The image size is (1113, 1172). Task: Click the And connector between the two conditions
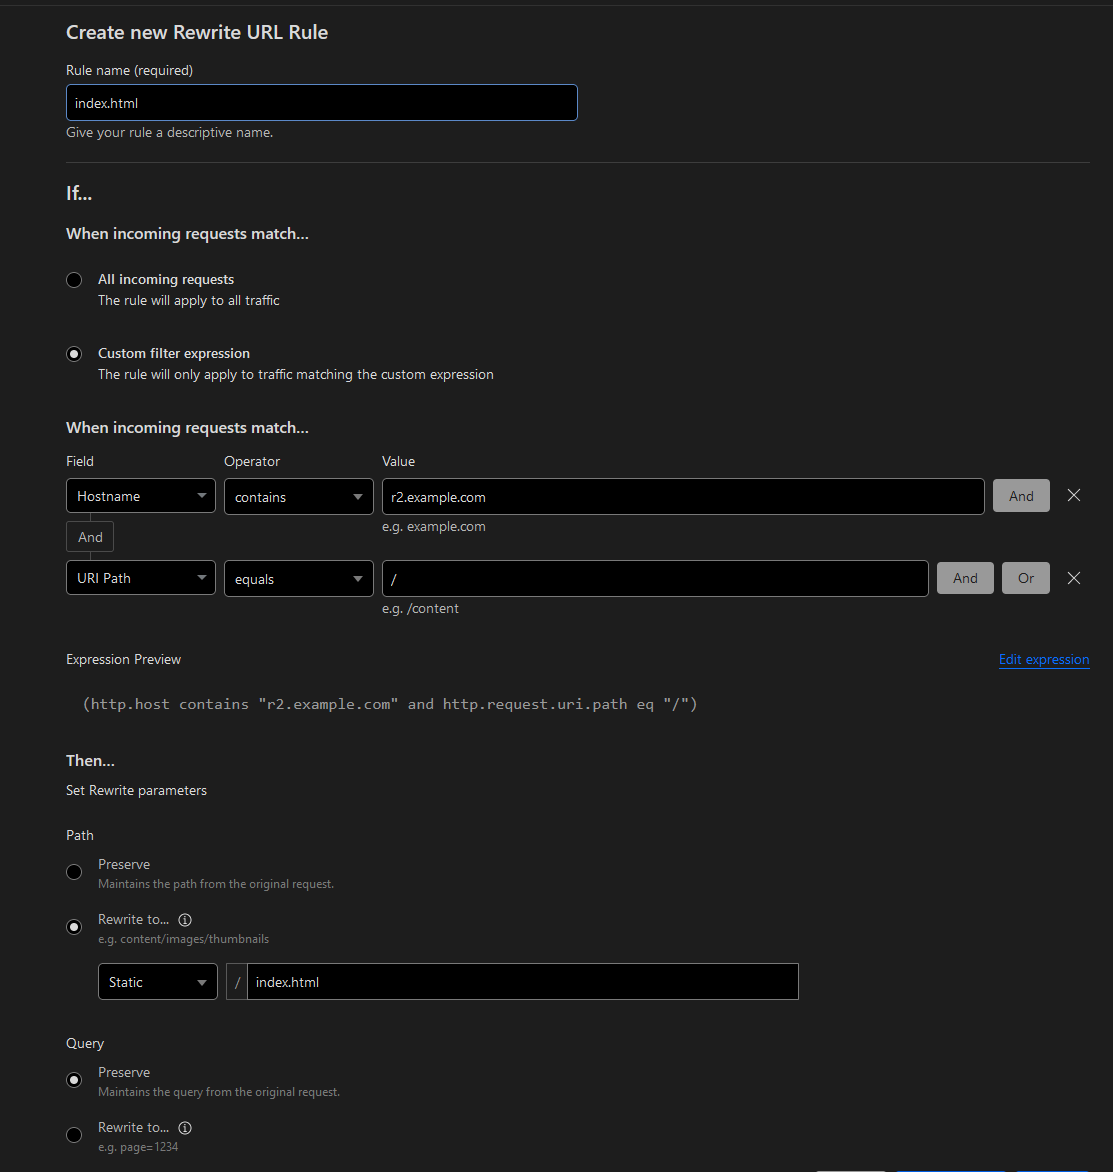[x=89, y=536]
